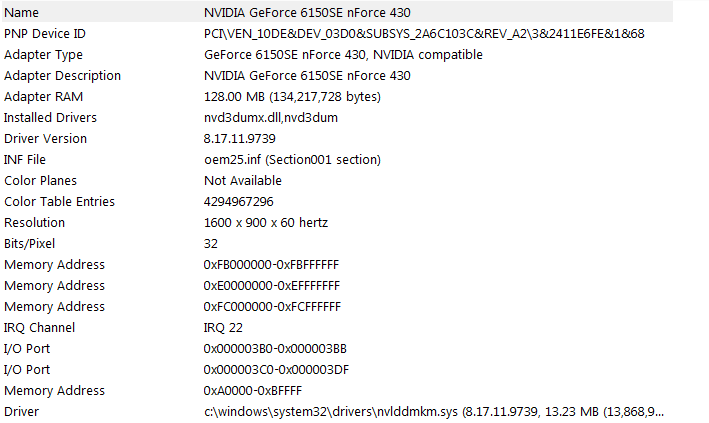Select the IRQ Channel row
The image size is (709, 423).
(x=337, y=328)
